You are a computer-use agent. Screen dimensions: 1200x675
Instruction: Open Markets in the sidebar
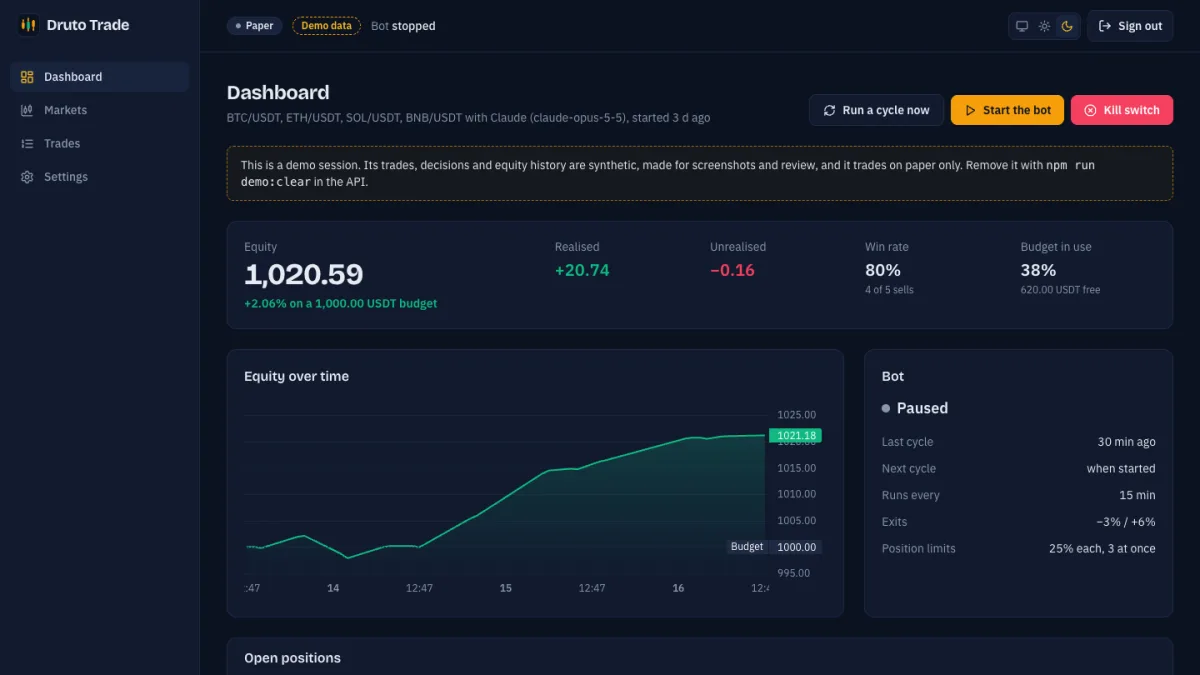[99, 110]
